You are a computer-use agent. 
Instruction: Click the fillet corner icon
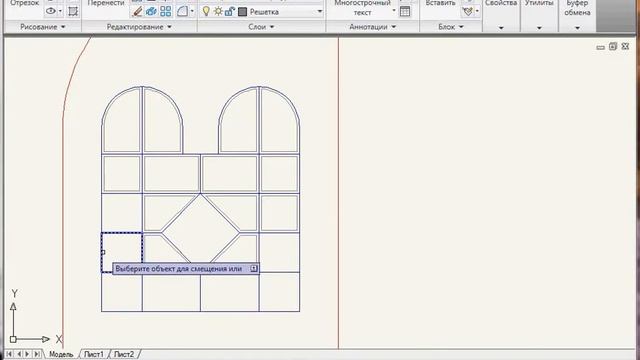pyautogui.click(x=182, y=11)
